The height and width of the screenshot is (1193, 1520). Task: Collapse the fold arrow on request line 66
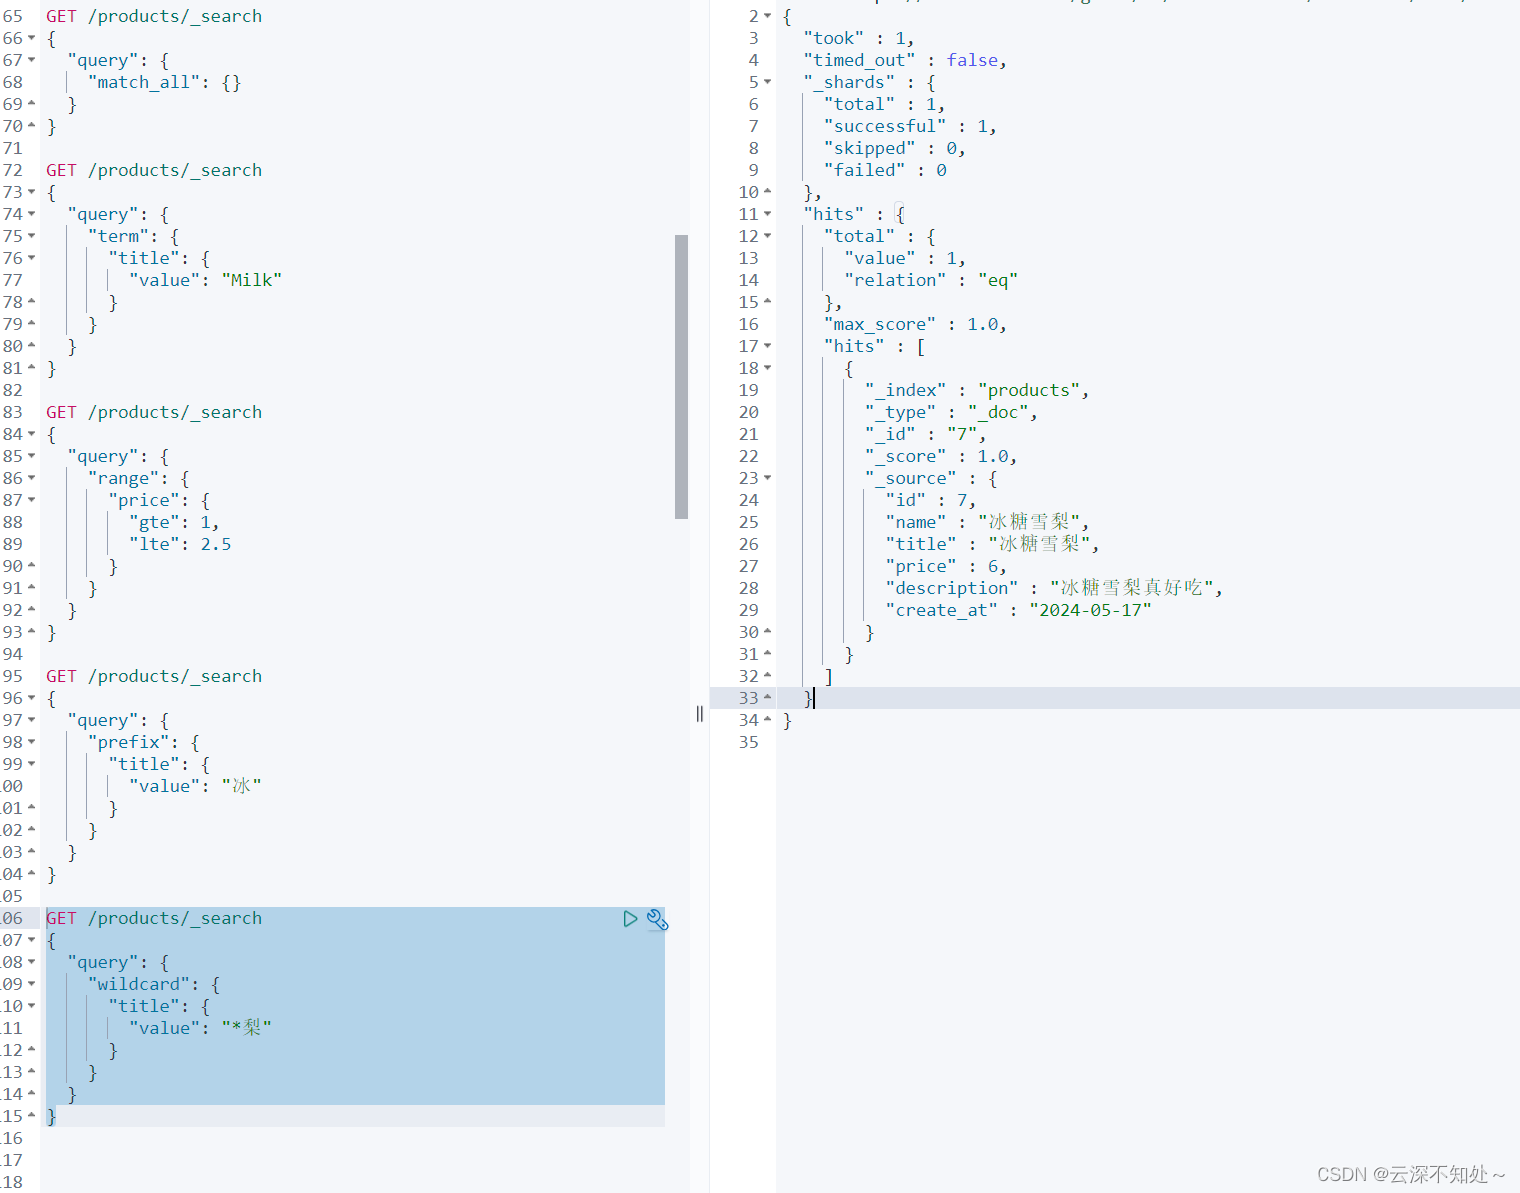(31, 38)
